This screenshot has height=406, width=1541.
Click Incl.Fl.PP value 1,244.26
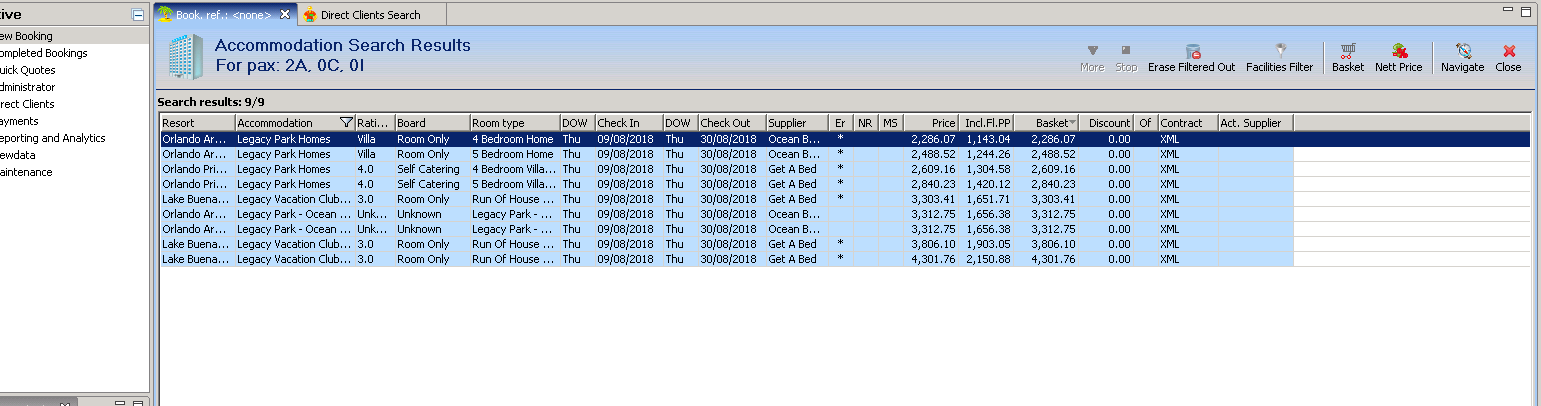click(x=988, y=154)
